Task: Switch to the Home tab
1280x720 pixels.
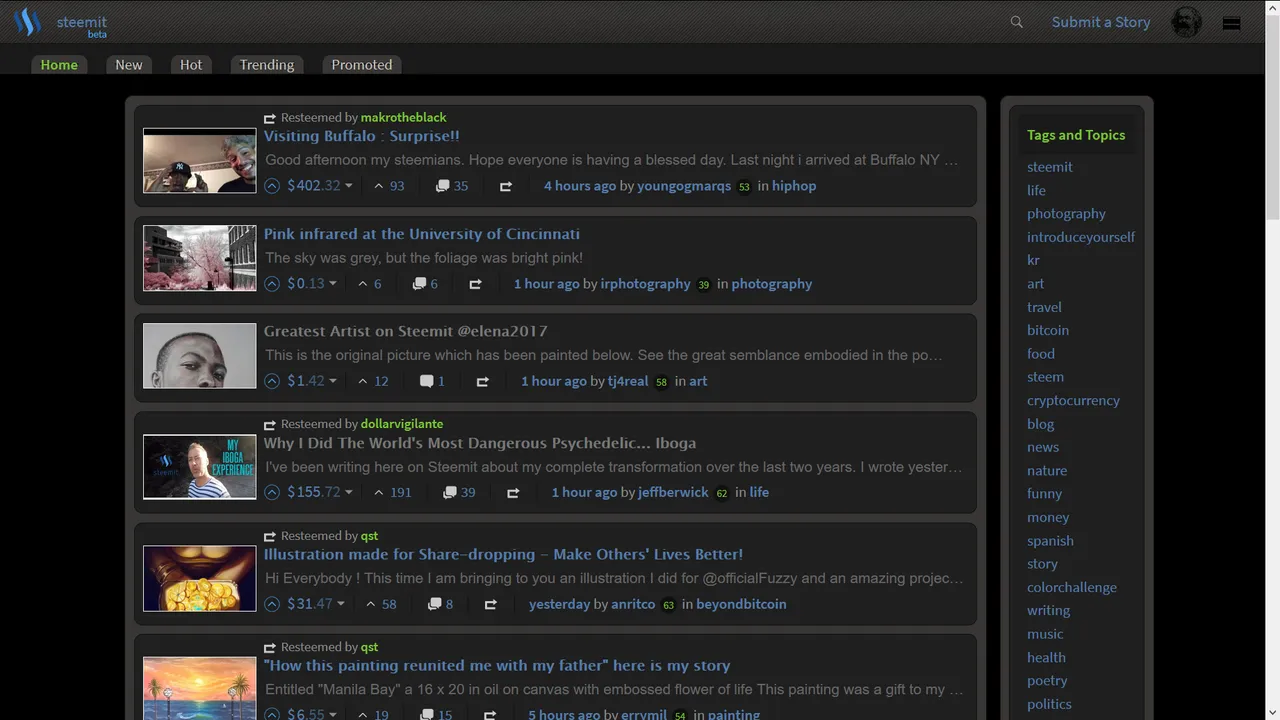Action: 59,65
